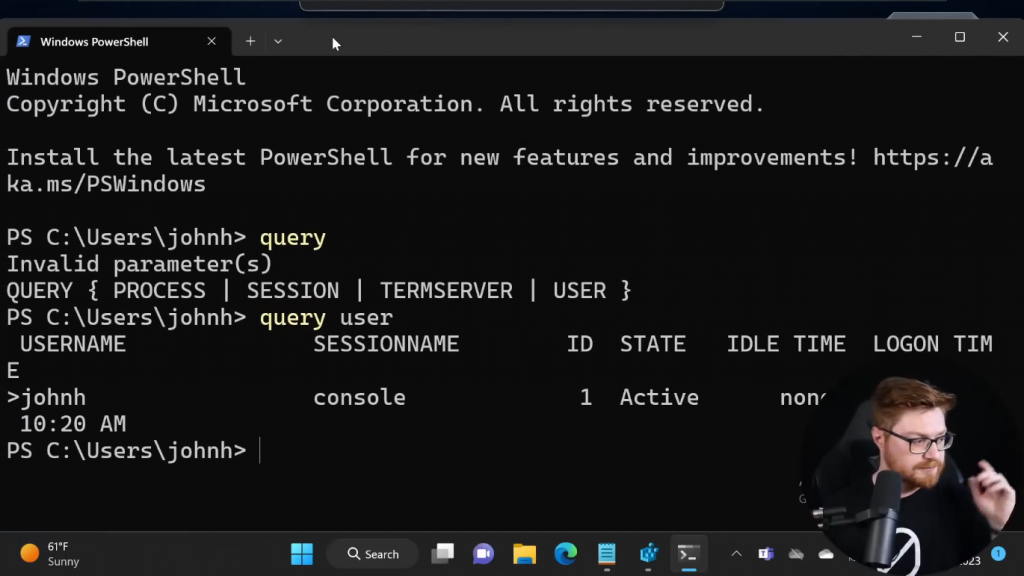Show hidden system tray icons

[x=736, y=554]
